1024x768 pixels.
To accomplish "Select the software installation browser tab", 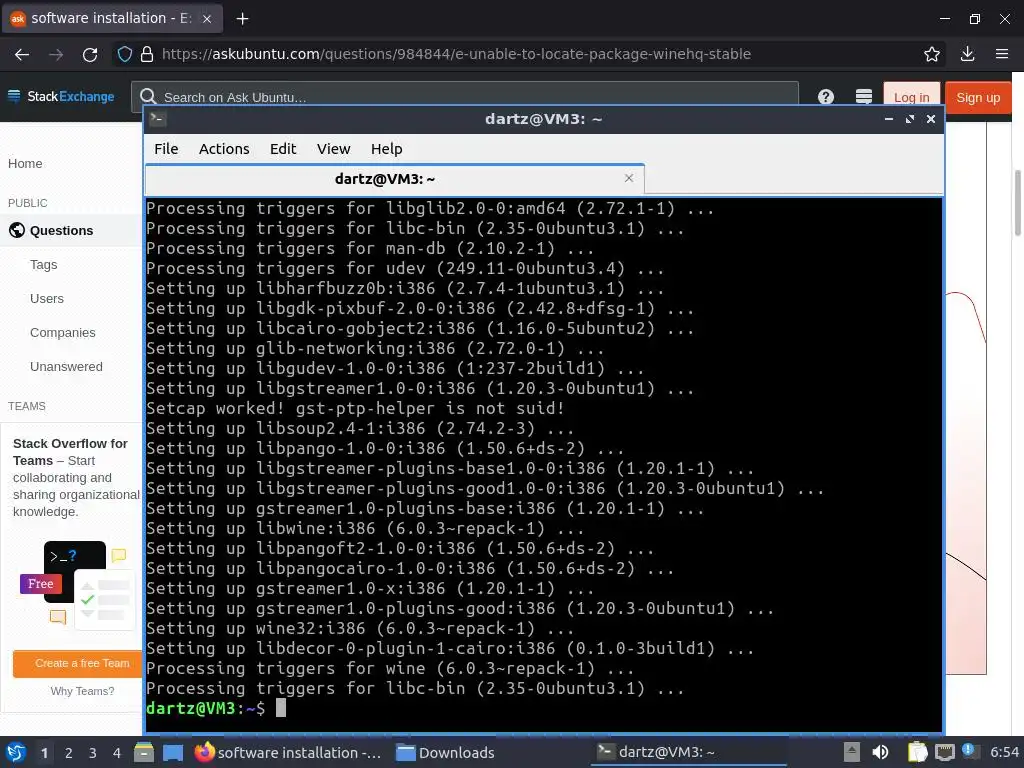I will [113, 18].
